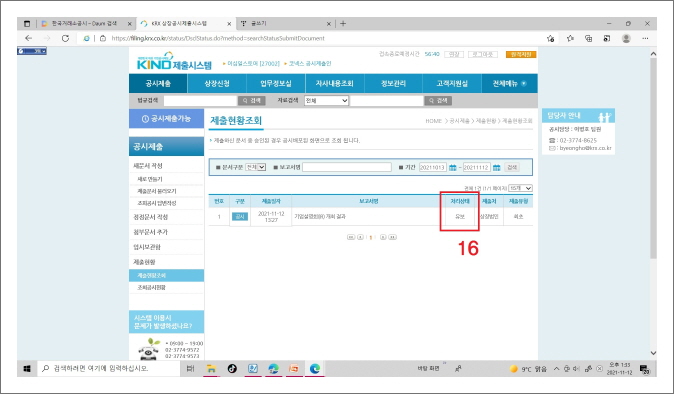The width and height of the screenshot is (674, 394).
Task: Click the 연장 session extend button
Action: pyautogui.click(x=454, y=55)
